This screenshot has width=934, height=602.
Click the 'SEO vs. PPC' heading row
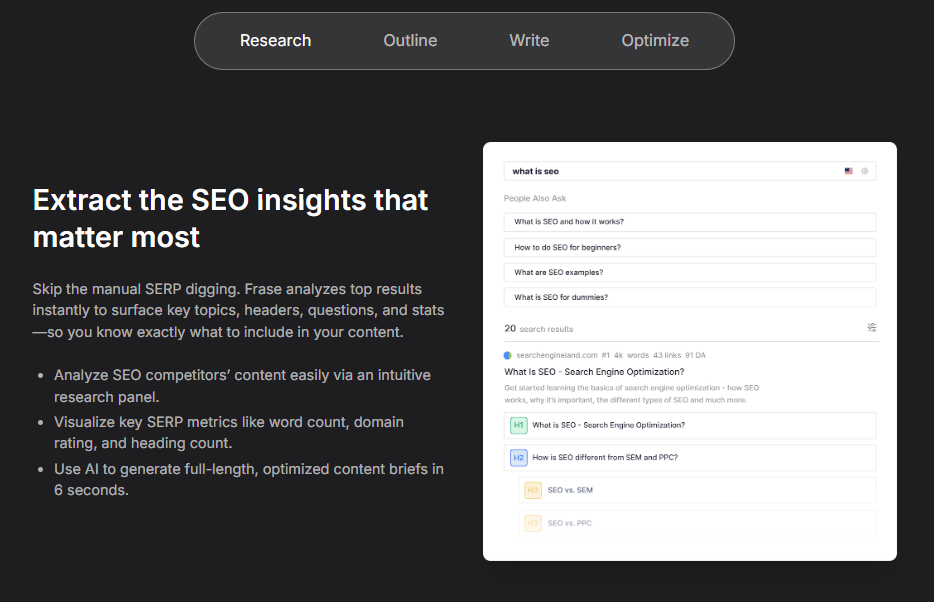(697, 523)
